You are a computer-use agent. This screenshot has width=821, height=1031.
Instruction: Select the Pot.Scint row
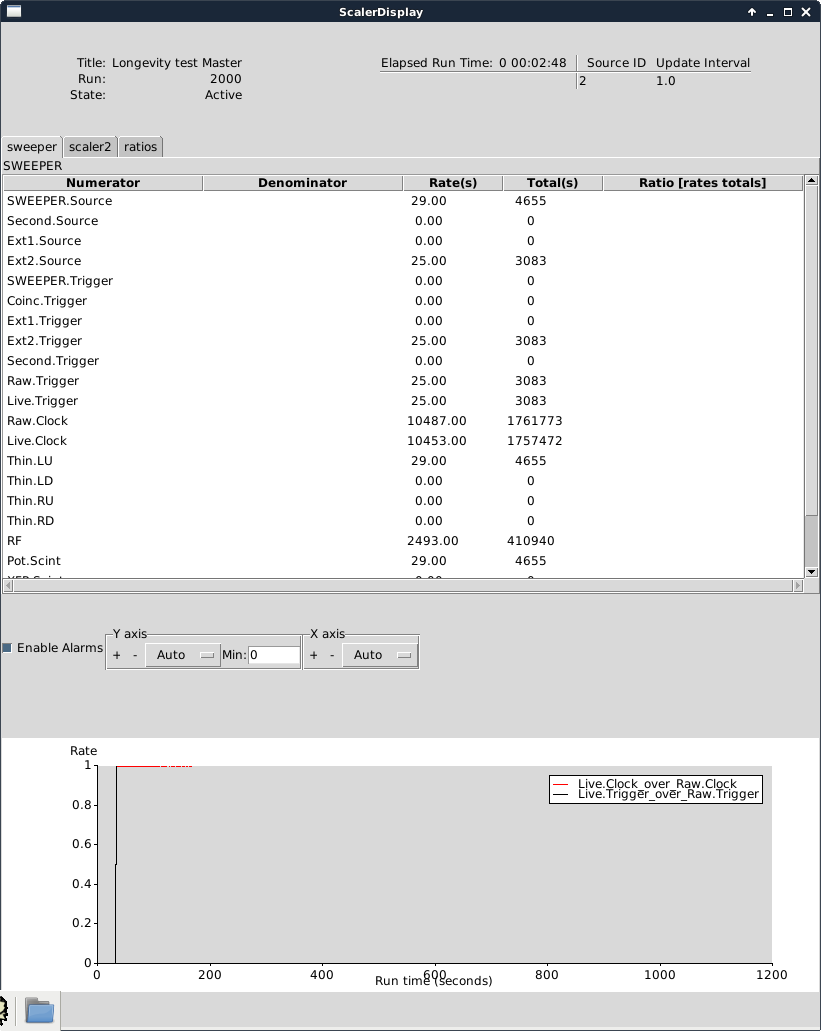[404, 561]
